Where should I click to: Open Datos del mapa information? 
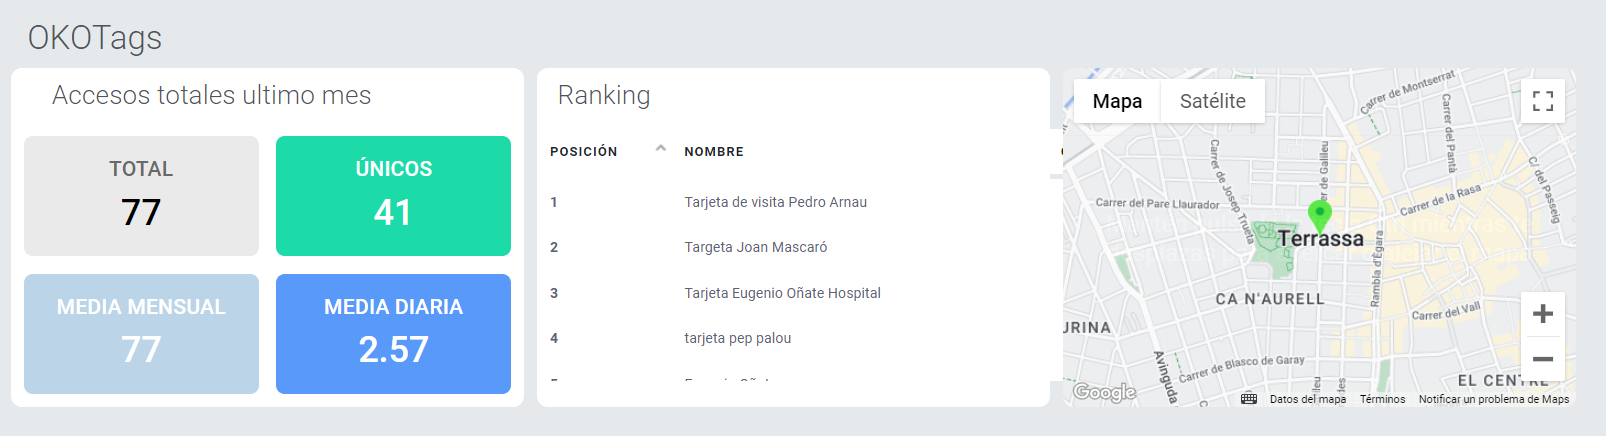pyautogui.click(x=1308, y=399)
